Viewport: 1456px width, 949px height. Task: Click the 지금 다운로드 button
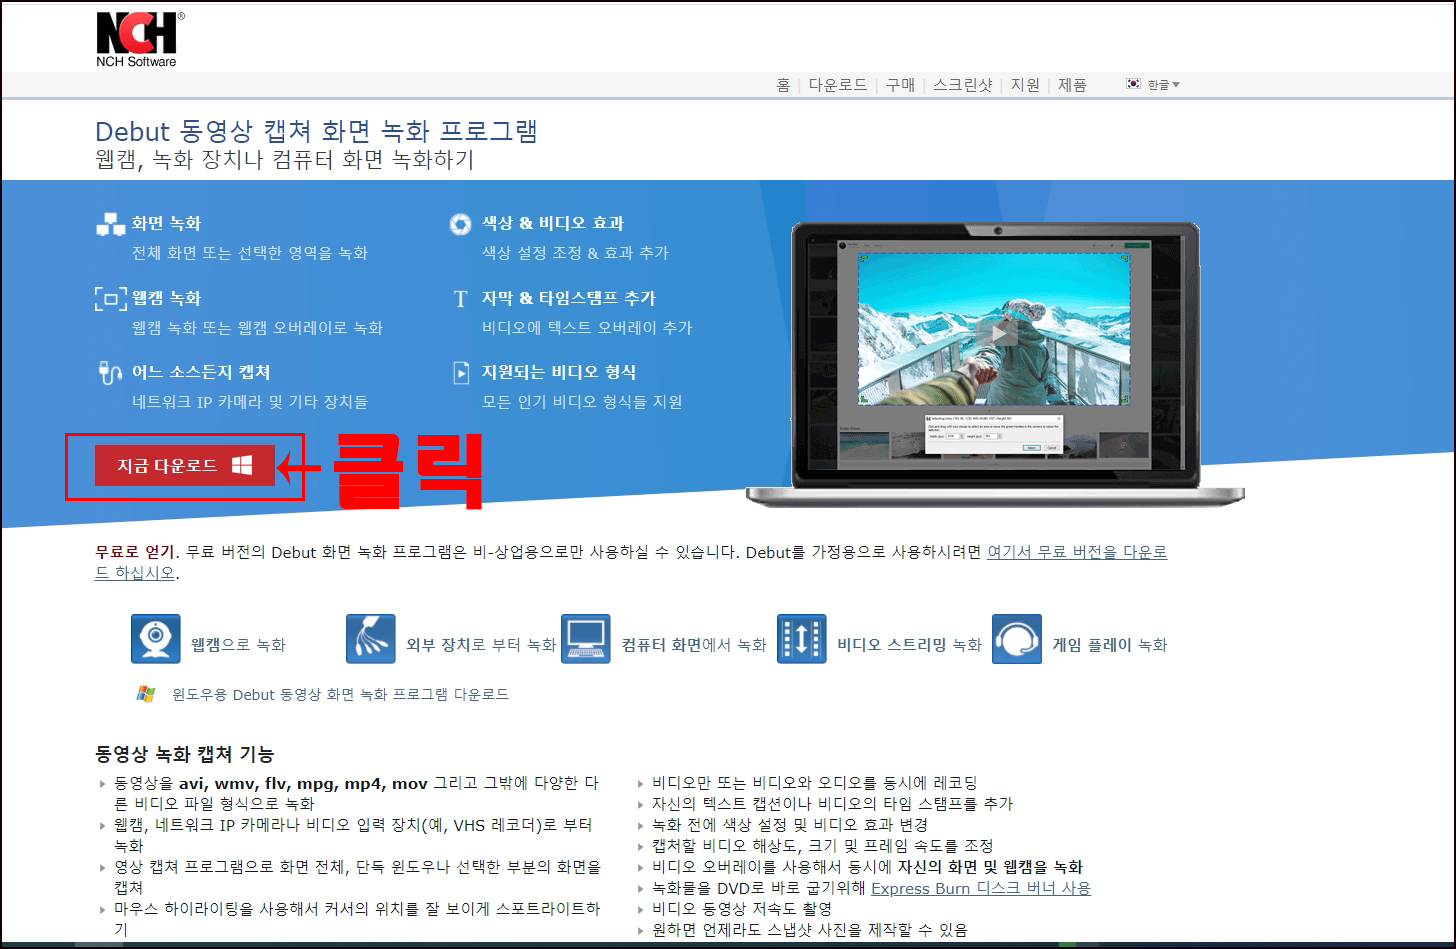pyautogui.click(x=185, y=466)
